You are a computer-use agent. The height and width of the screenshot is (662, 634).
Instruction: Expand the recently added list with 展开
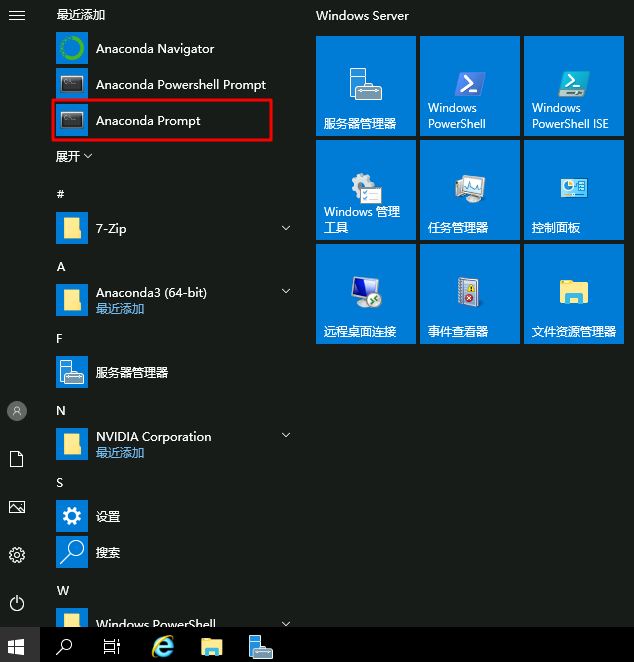coord(74,157)
